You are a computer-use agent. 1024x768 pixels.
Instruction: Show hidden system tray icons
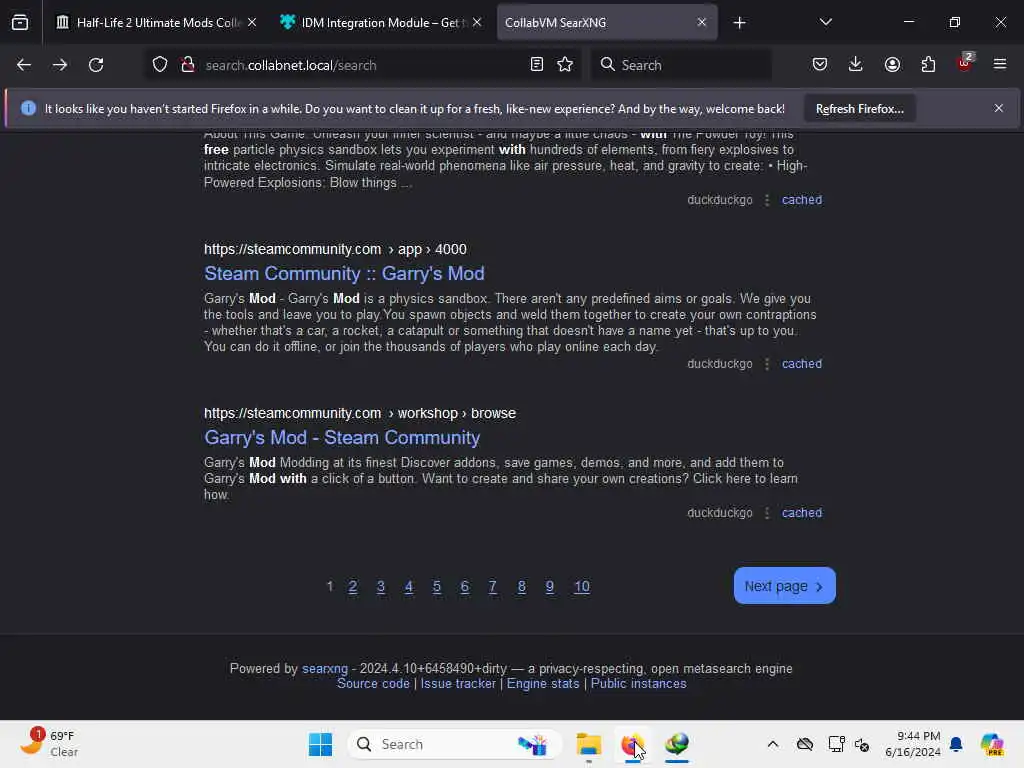(x=773, y=744)
